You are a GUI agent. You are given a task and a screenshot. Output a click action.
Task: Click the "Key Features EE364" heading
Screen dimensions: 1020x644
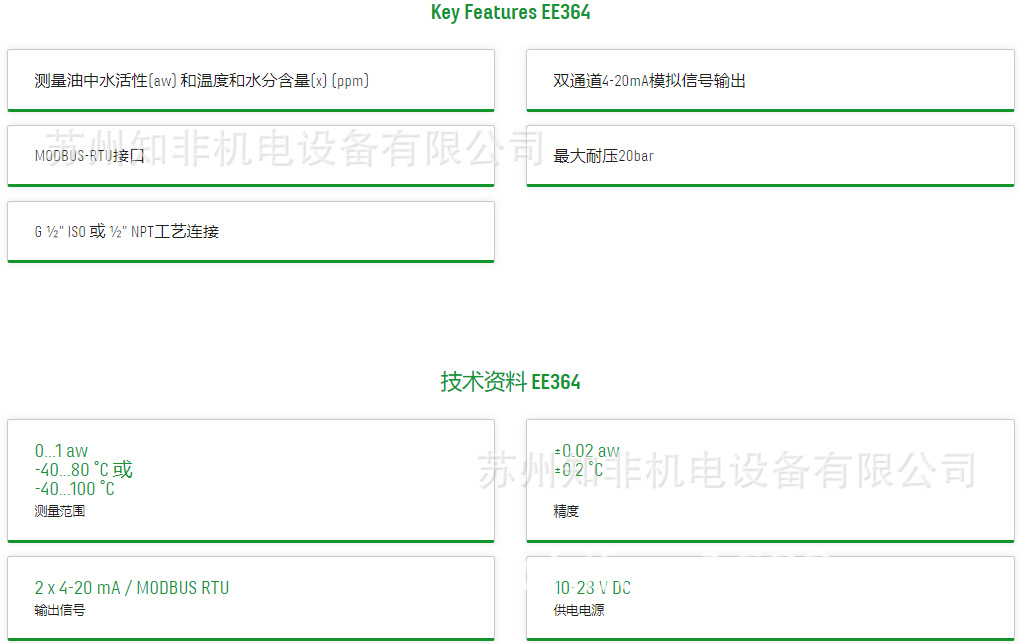510,13
